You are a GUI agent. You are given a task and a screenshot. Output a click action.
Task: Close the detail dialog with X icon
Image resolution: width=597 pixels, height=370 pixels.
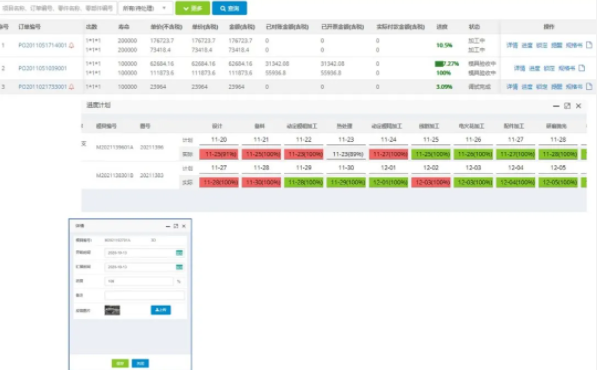pos(184,226)
